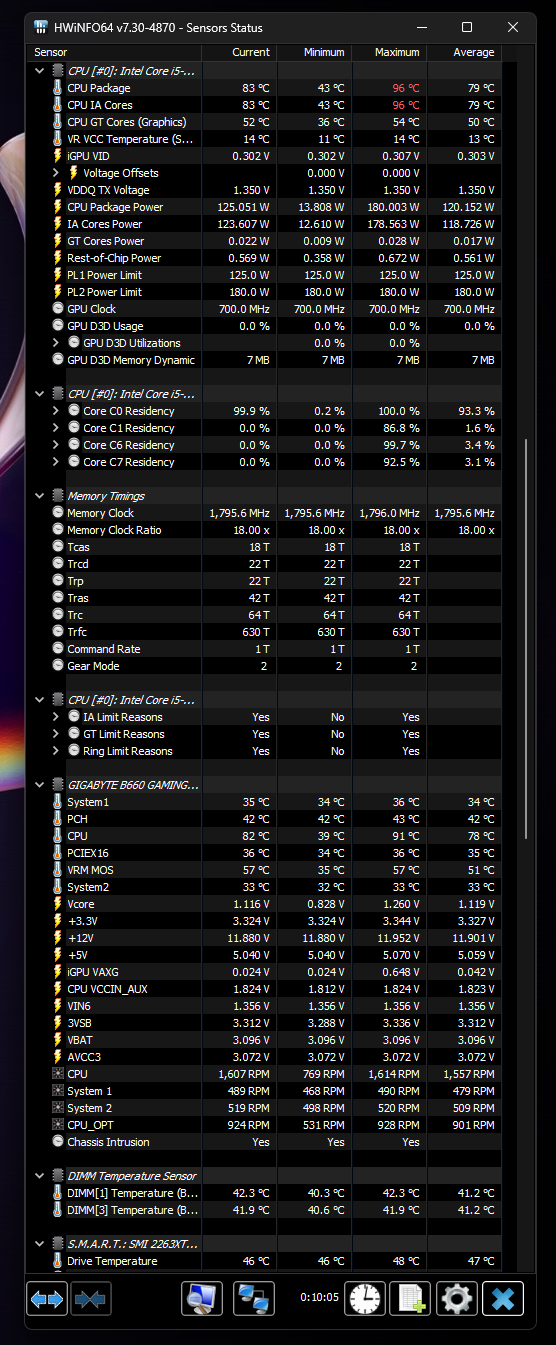556x1345 pixels.
Task: Expand Core C6 Residency details
Action: click(56, 445)
